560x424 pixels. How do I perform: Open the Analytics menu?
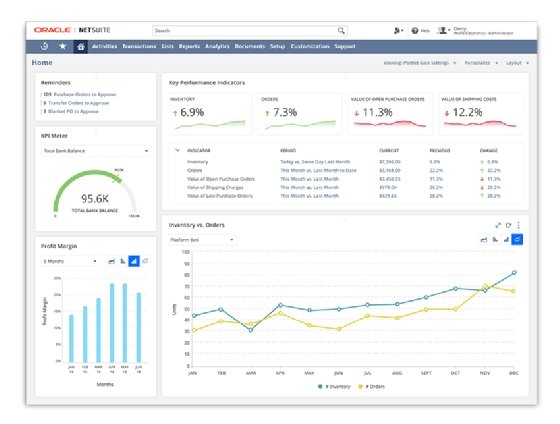coord(217,46)
